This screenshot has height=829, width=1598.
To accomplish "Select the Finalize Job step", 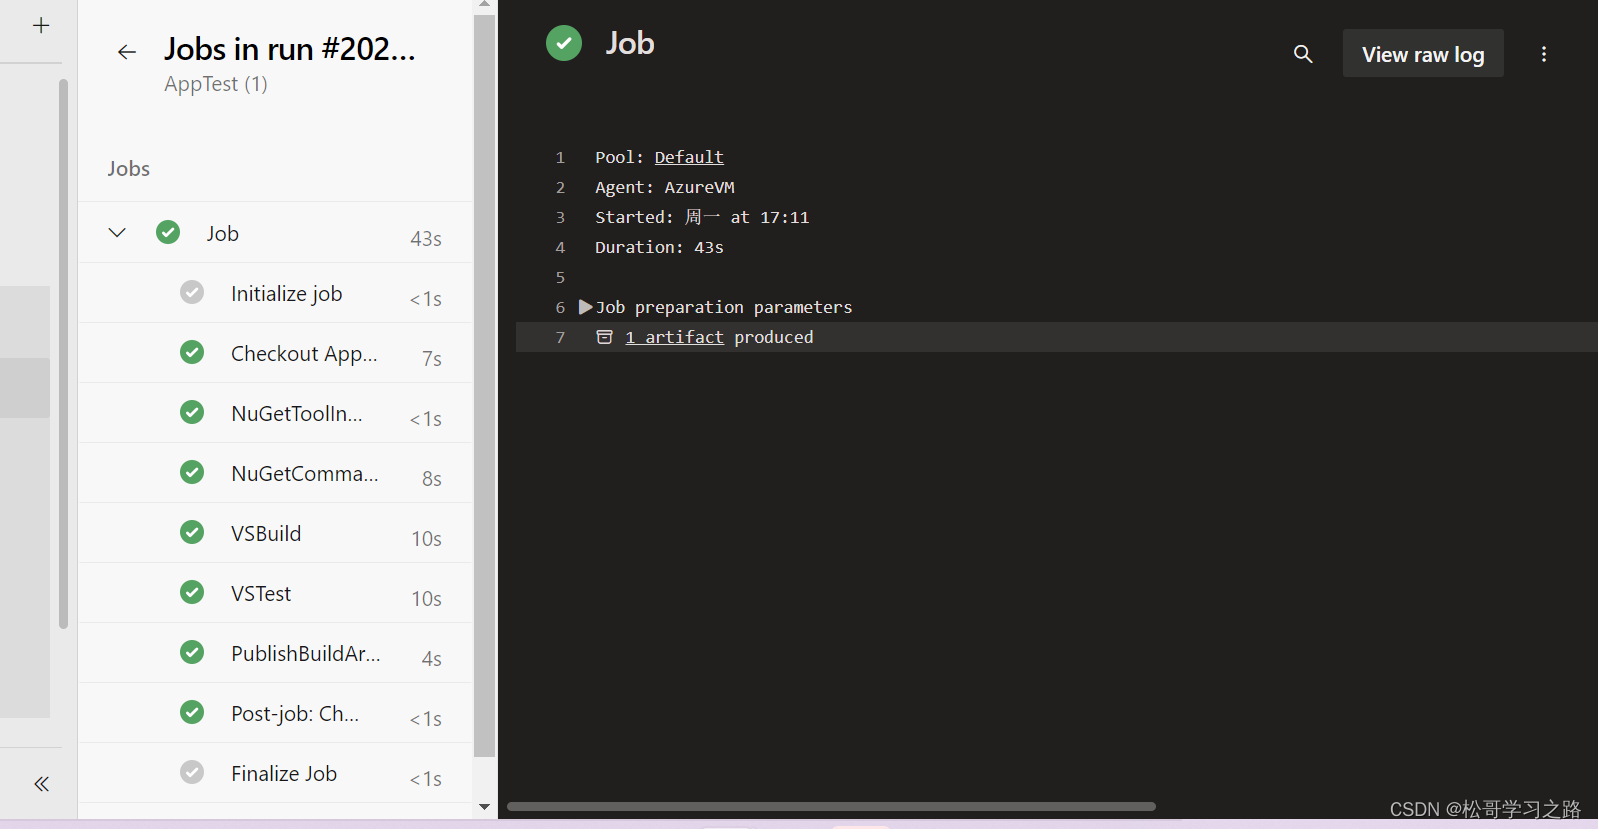I will pyautogui.click(x=275, y=773).
